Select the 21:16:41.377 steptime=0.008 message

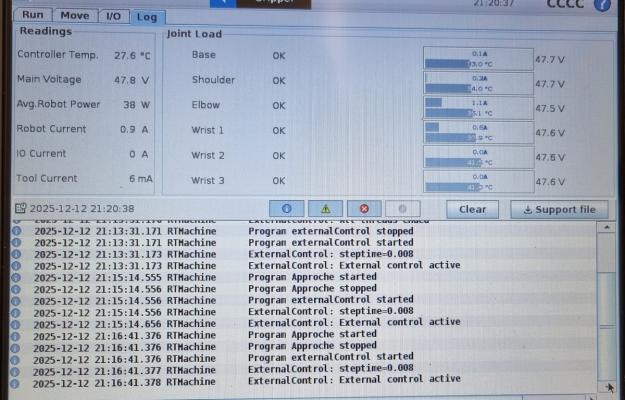point(331,368)
